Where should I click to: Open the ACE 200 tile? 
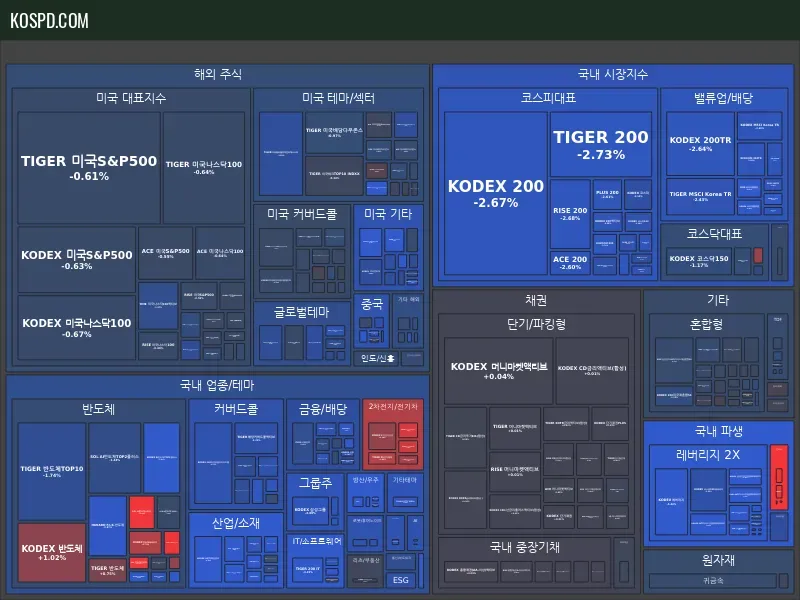(x=570, y=263)
